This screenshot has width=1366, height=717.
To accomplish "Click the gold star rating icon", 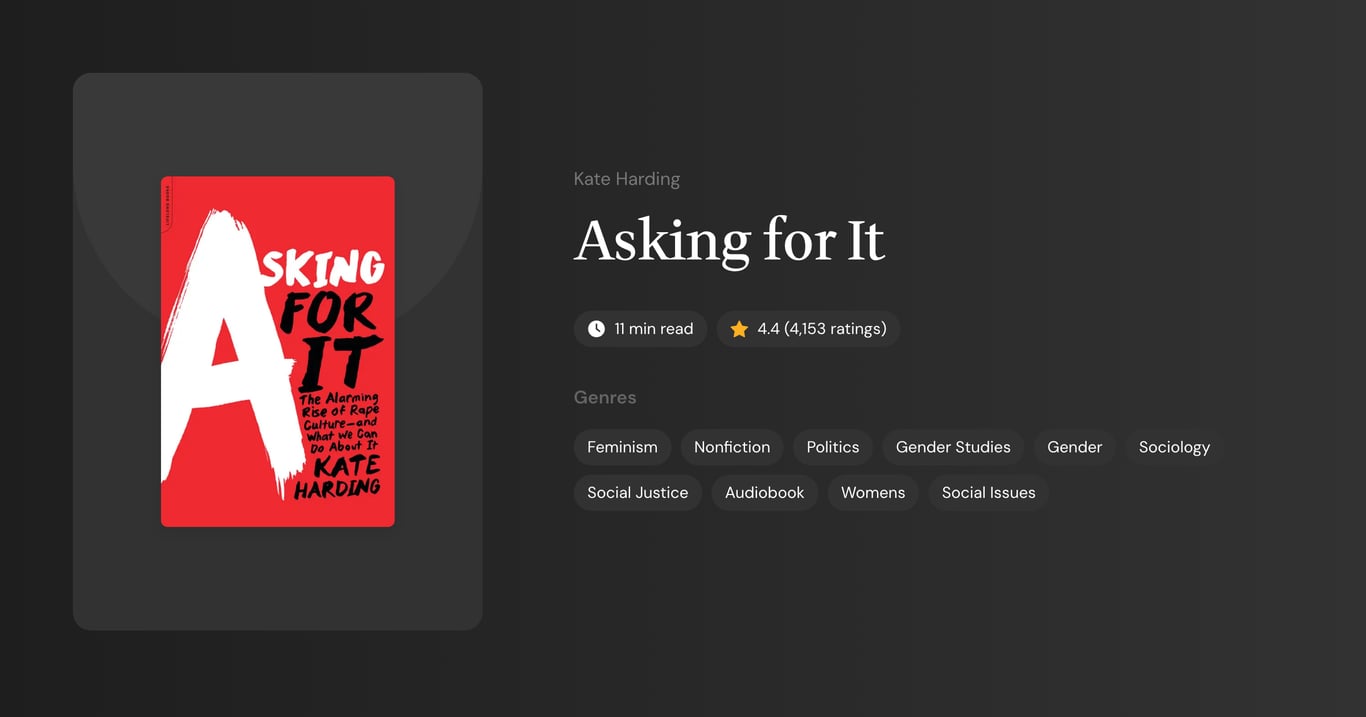I will [x=739, y=329].
